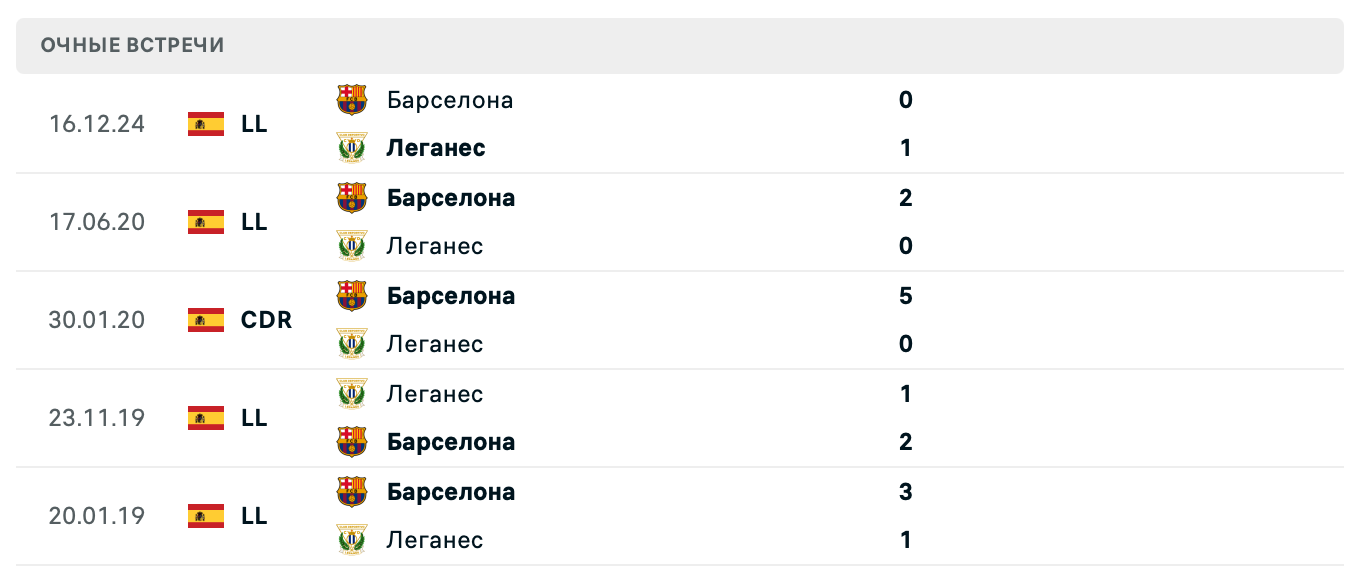The image size is (1358, 582).
Task: Open the Барселона team name in the top match
Action: click(450, 99)
